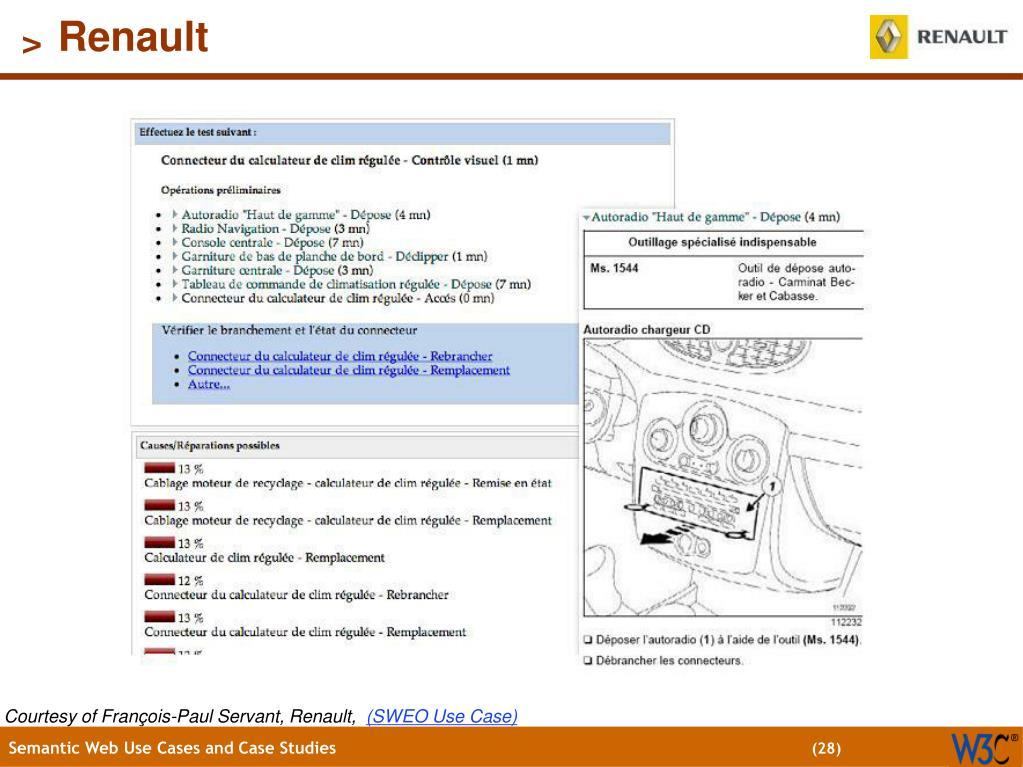This screenshot has height=767, width=1023.
Task: Expand 'Console centrale - Dépose' item
Action: click(175, 243)
